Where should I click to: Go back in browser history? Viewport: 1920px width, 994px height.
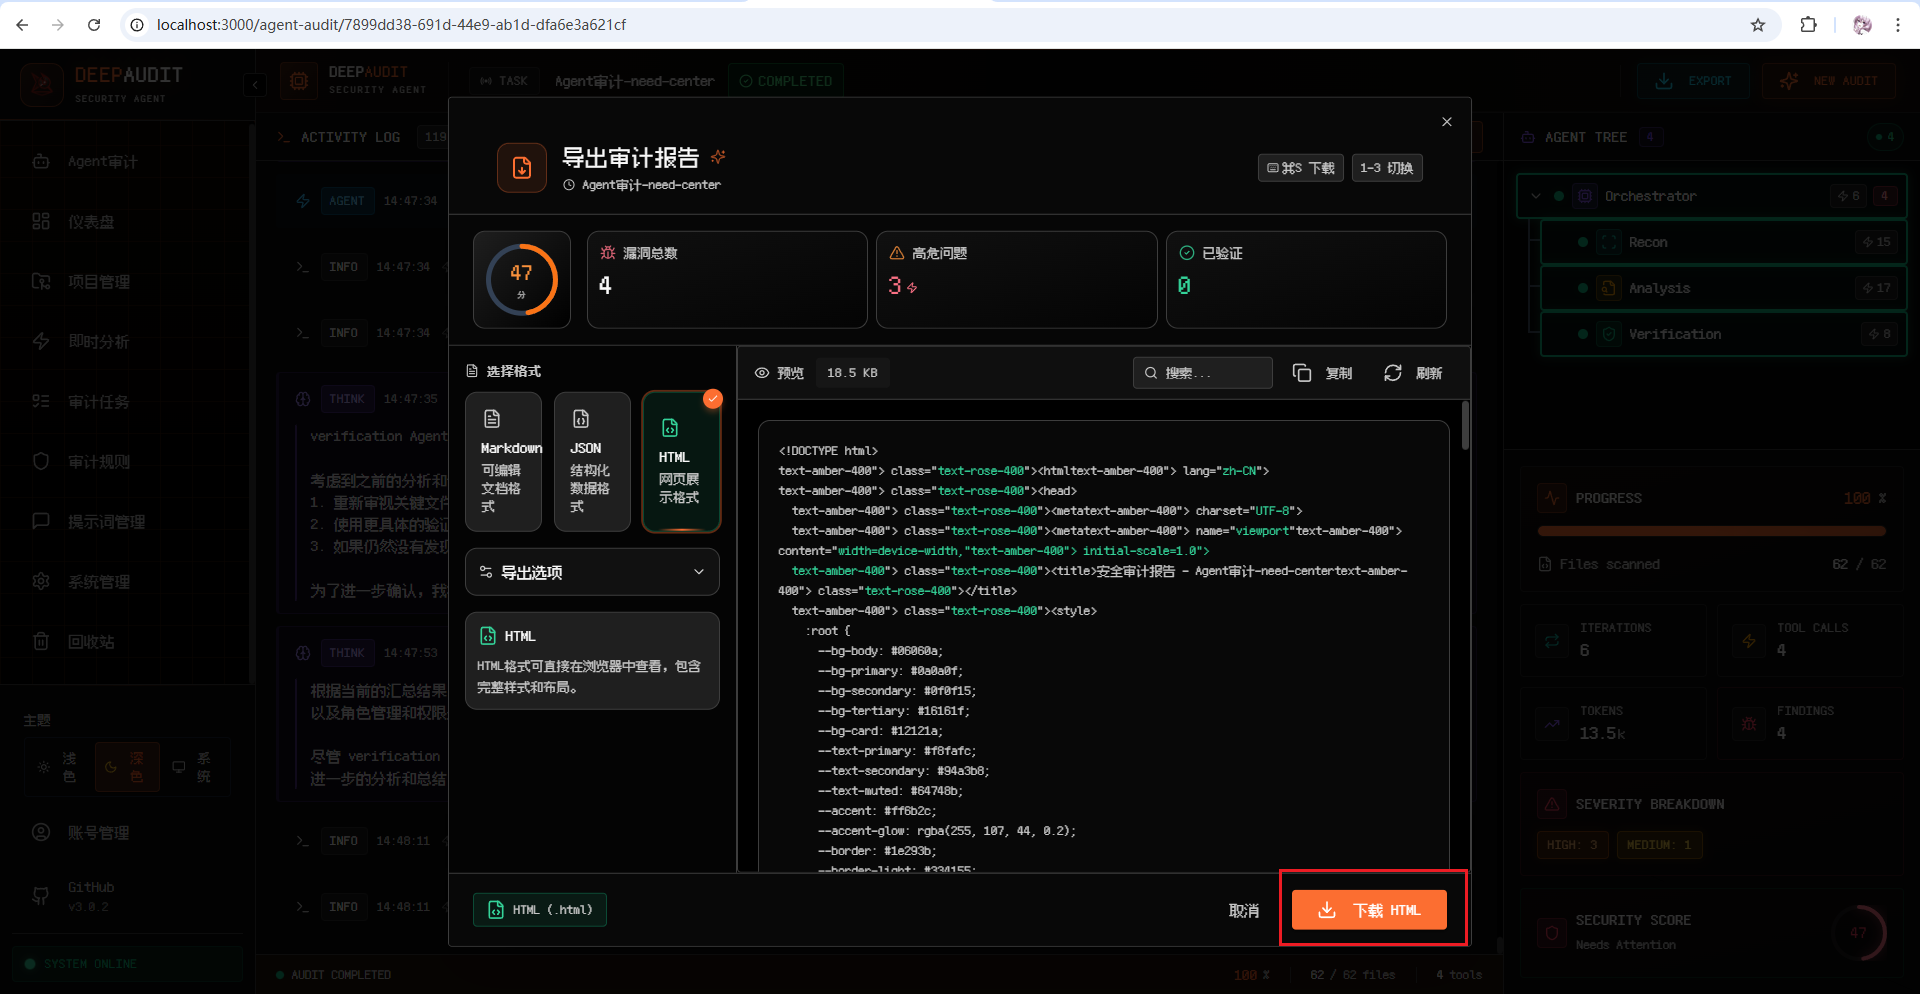tap(22, 25)
